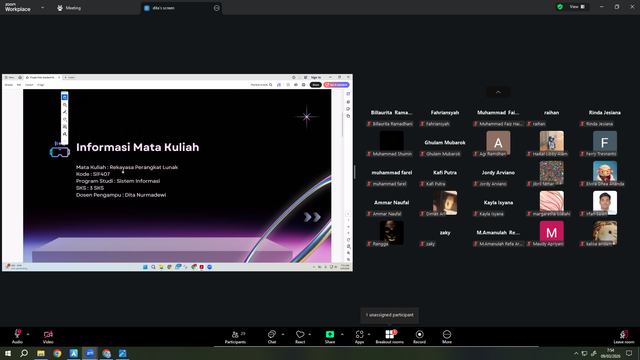This screenshot has height=360, width=640.
Task: Select Agi Ramdhan's video tile
Action: point(498,143)
